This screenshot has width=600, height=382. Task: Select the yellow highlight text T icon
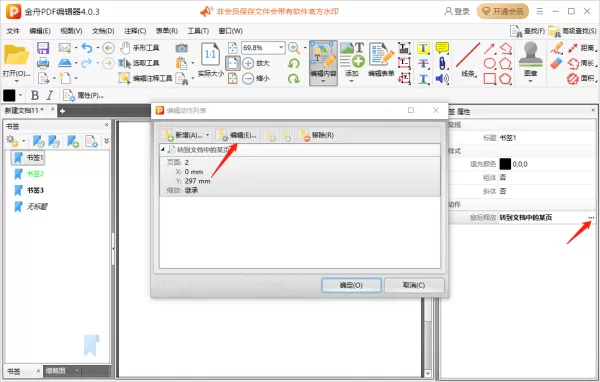[x=423, y=48]
